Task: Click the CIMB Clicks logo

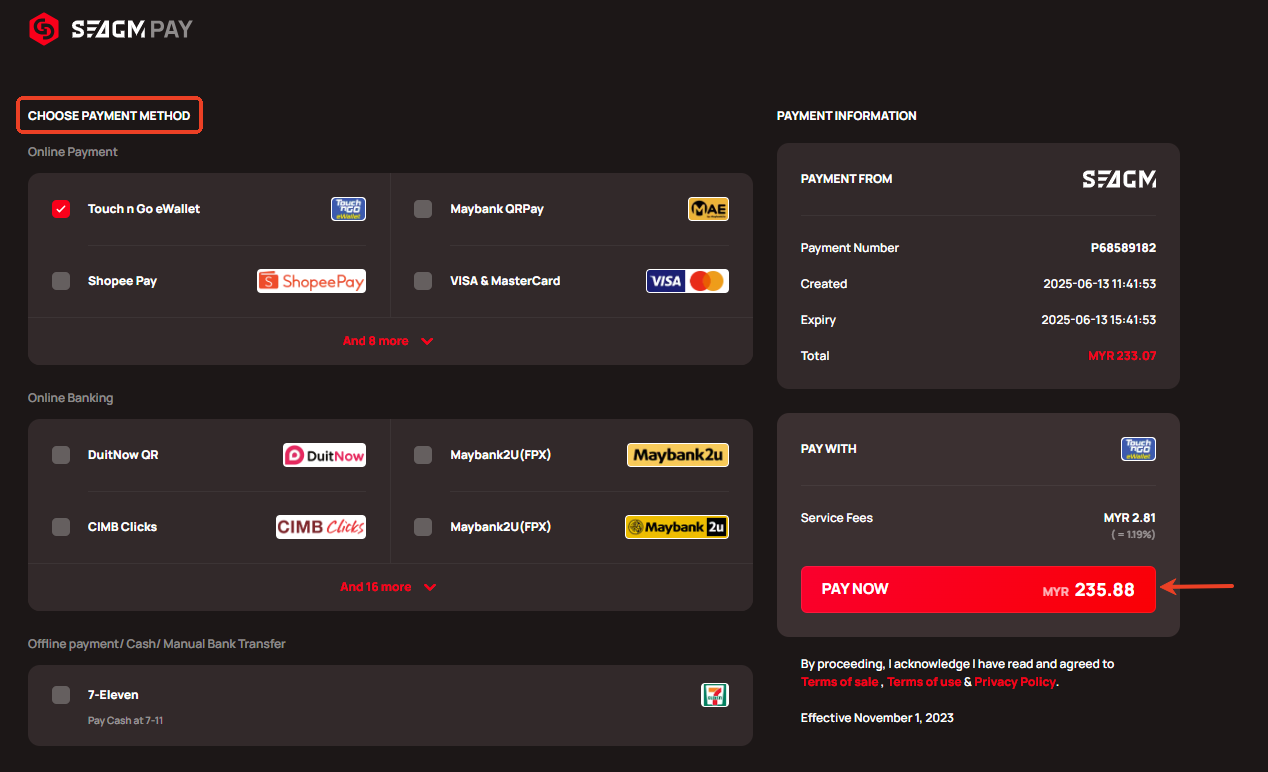Action: [x=321, y=527]
